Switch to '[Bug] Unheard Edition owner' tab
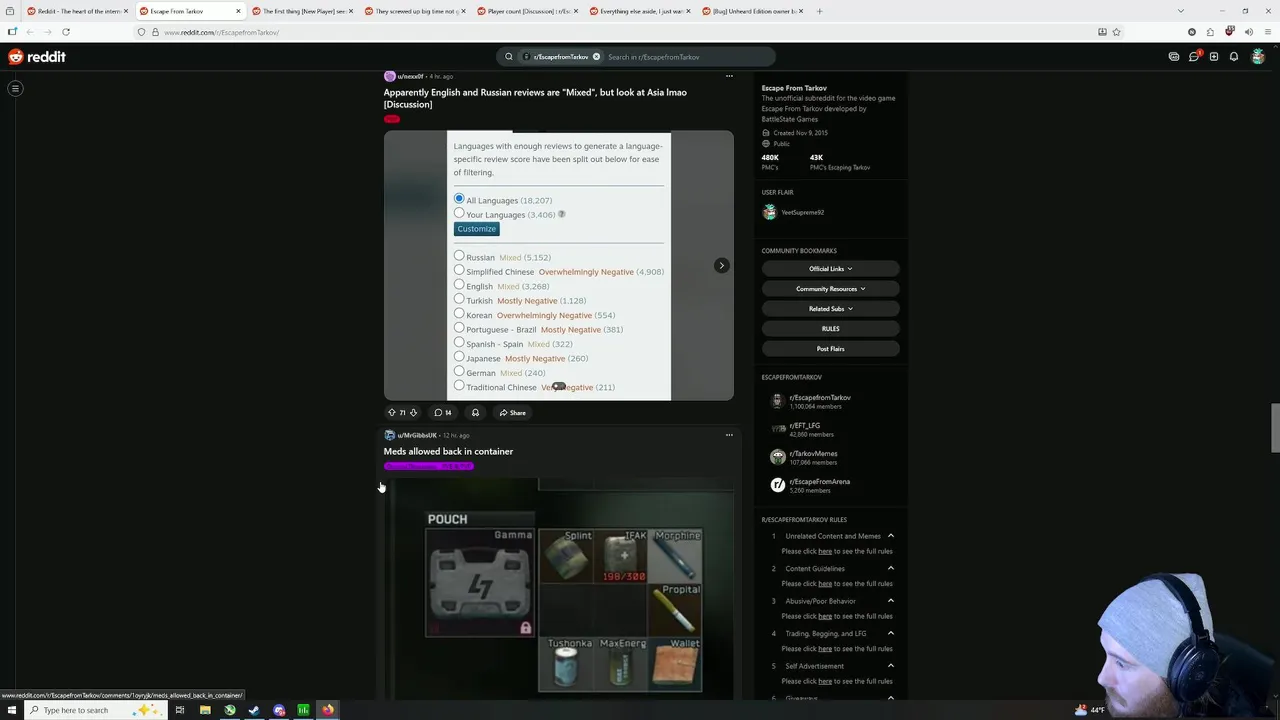Screen dimensions: 1280x720 click(752, 11)
